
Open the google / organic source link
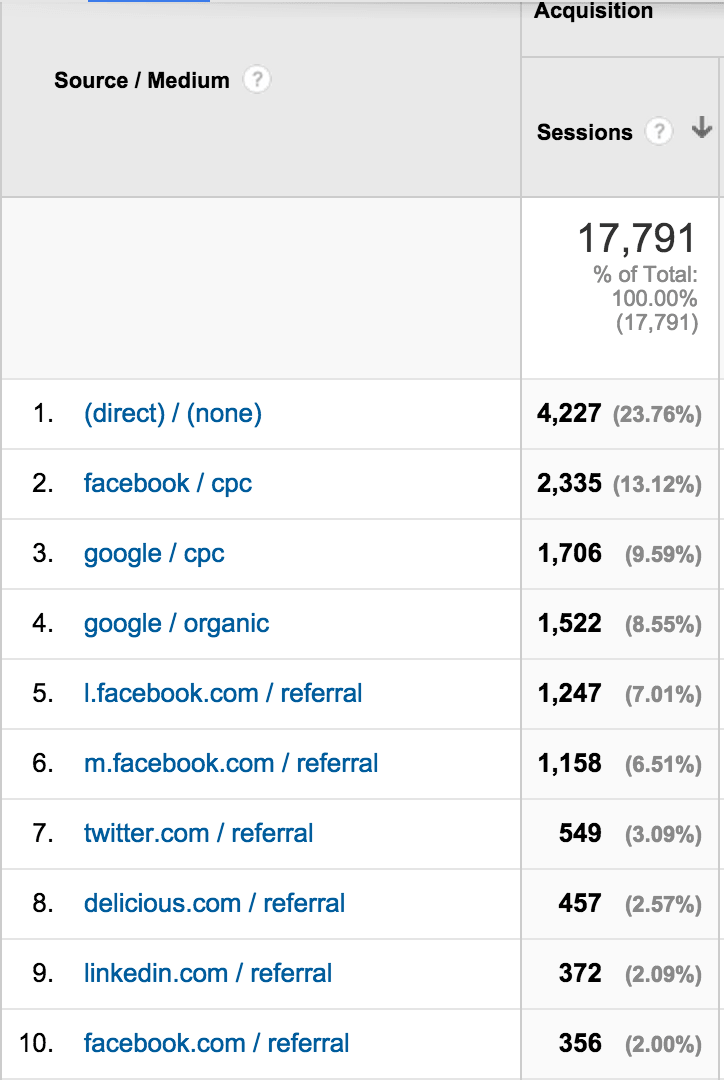click(176, 623)
